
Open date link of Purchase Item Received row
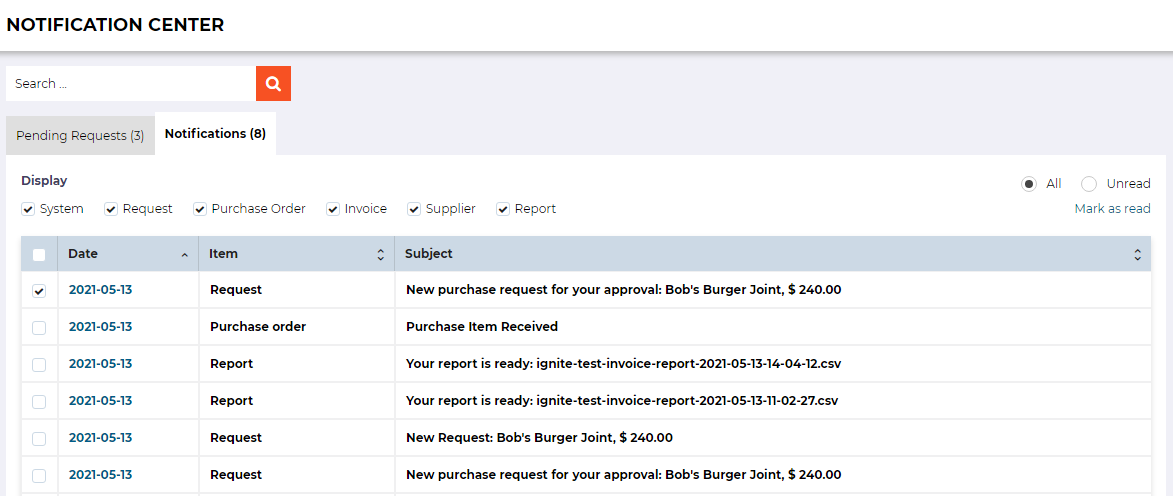tap(100, 327)
